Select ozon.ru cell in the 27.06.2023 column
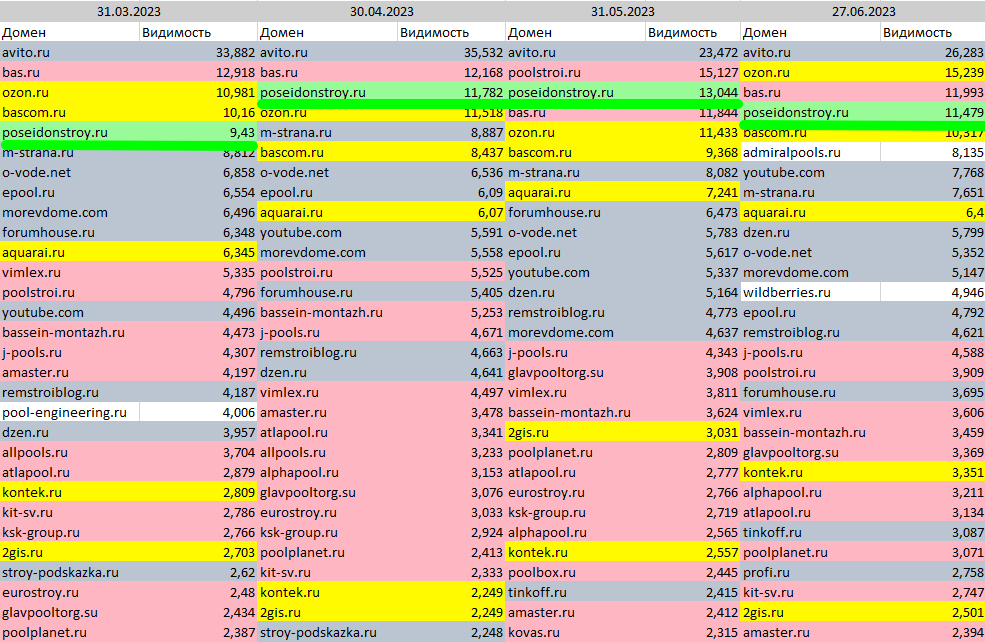The height and width of the screenshot is (642, 985). tap(810, 72)
